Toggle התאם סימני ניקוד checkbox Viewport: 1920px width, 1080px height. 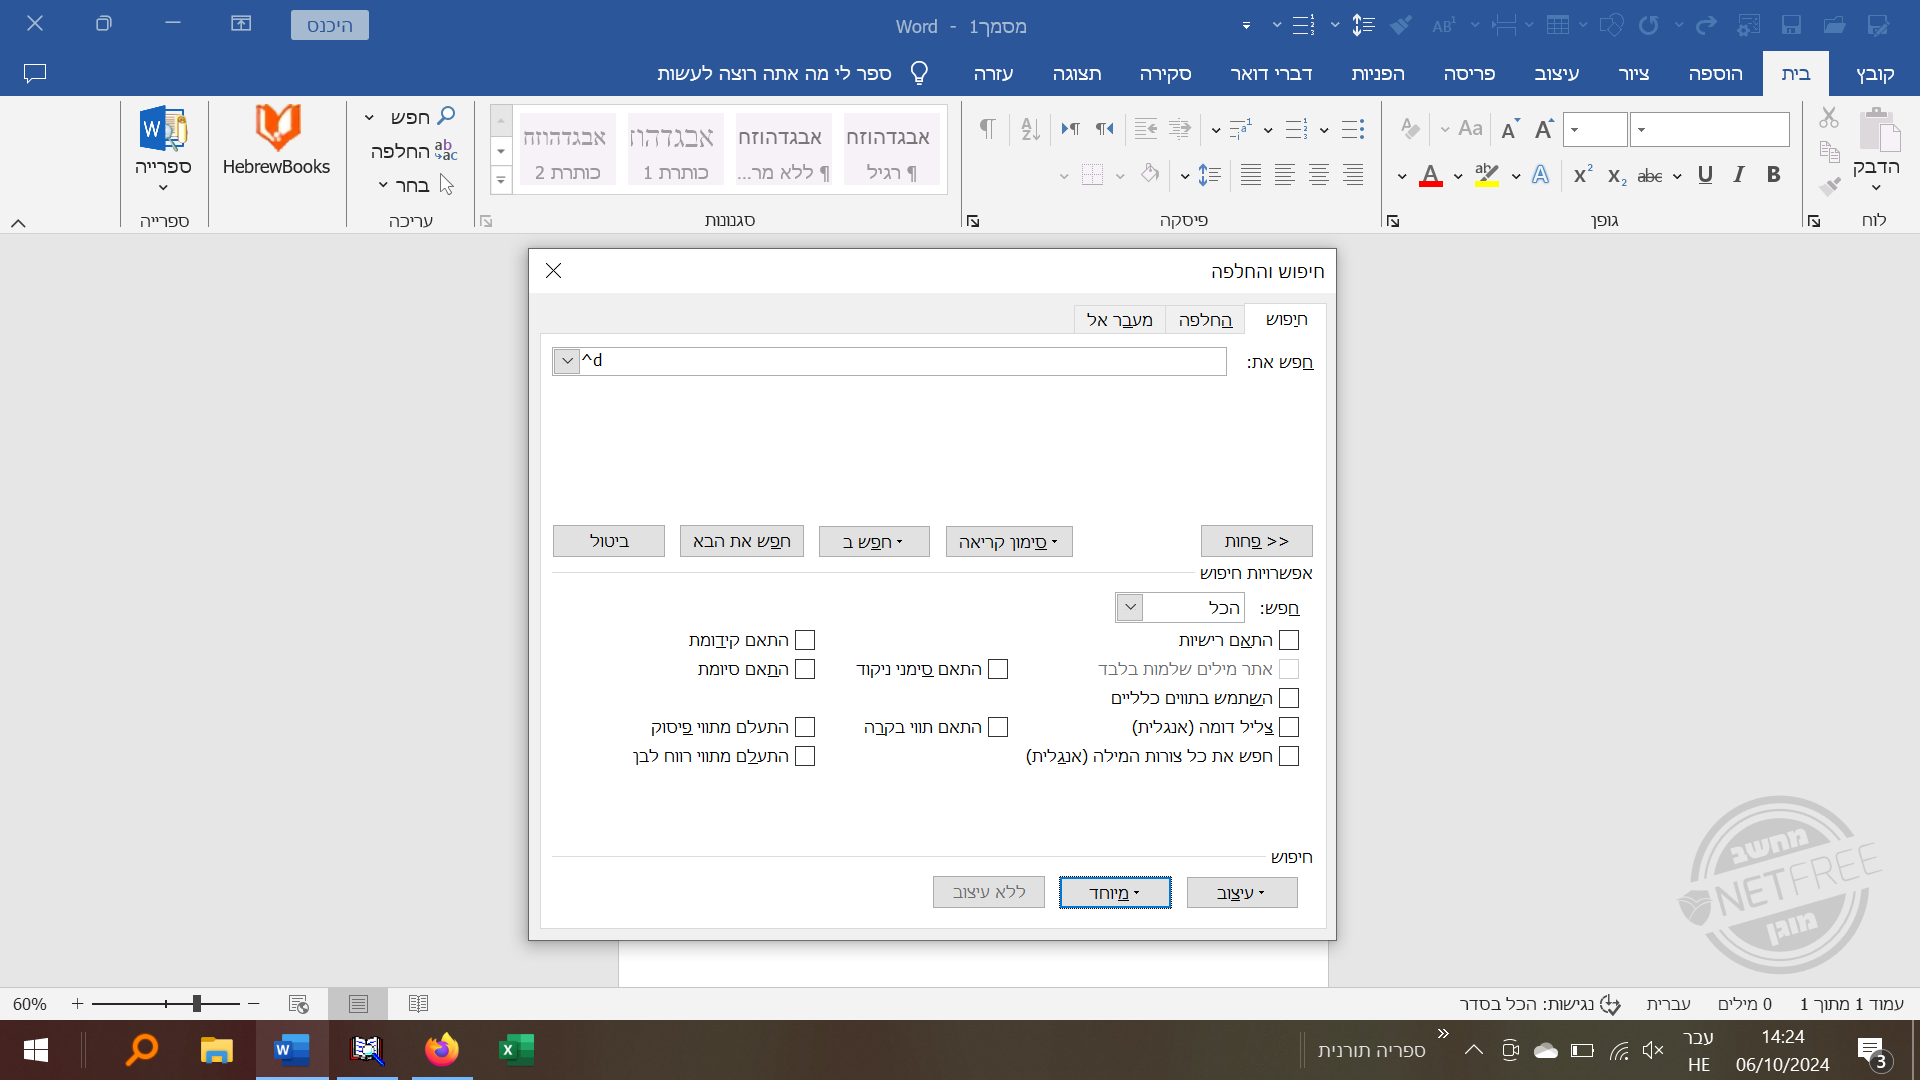tap(998, 669)
